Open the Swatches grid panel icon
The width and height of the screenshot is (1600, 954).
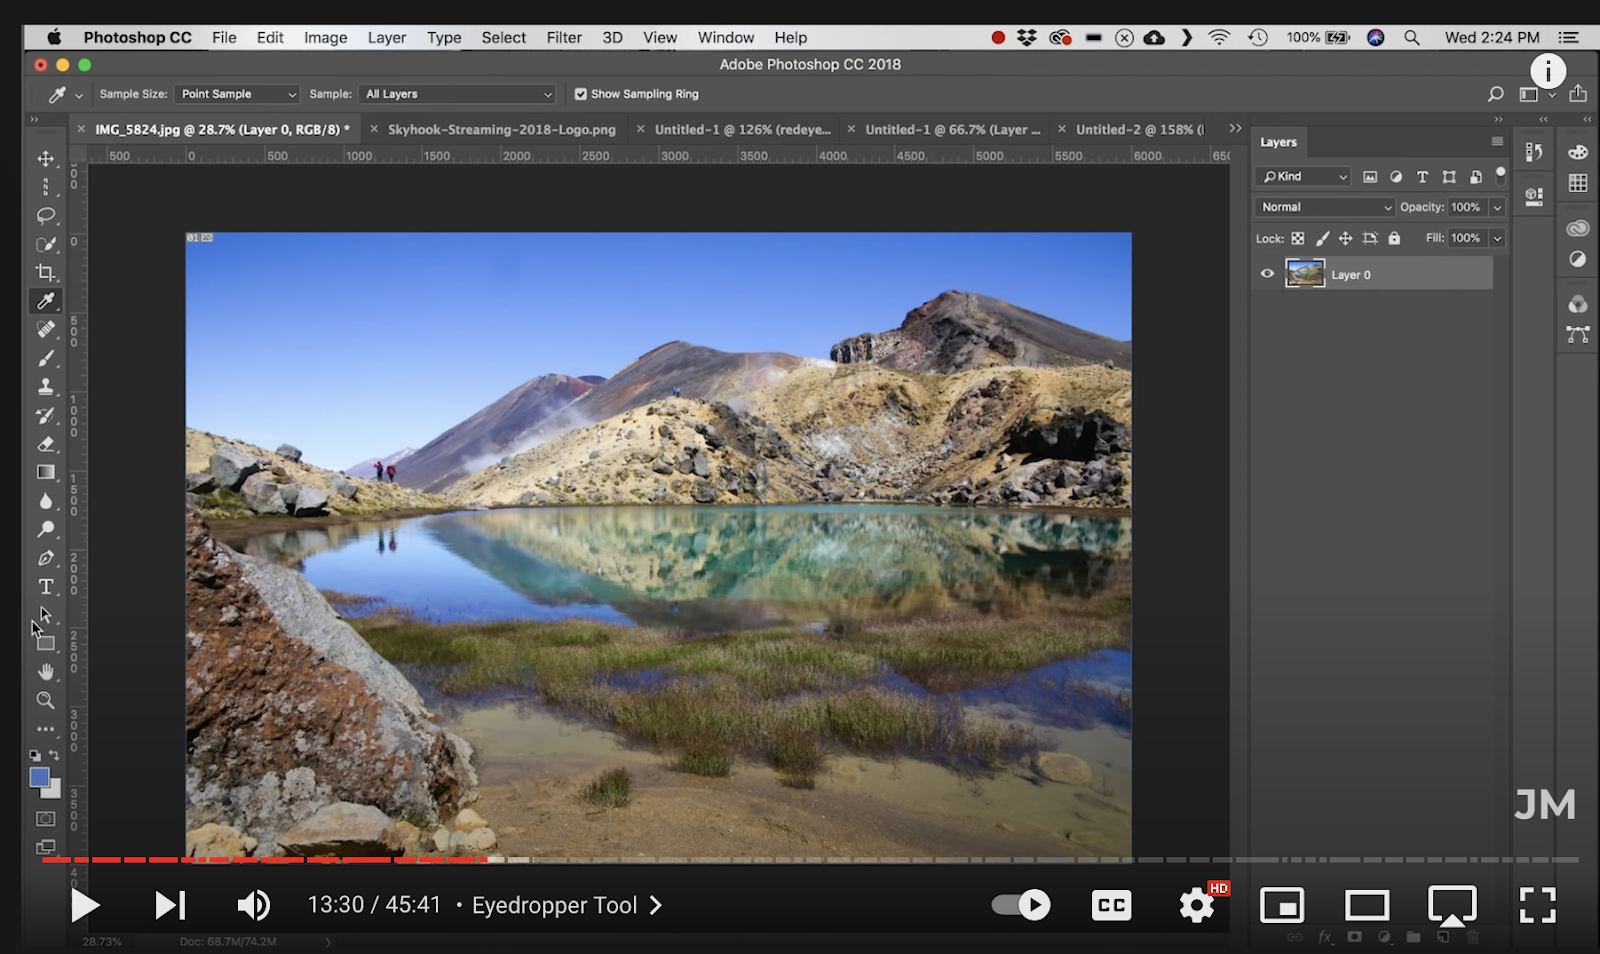[x=1578, y=183]
